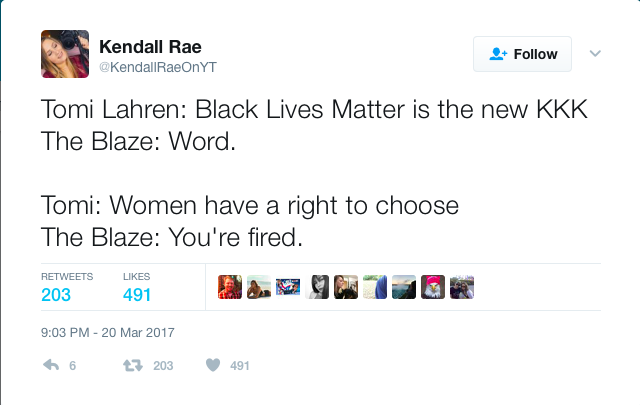The width and height of the screenshot is (640, 405).
Task: Click the black-and-white portrait liker avatar
Action: tap(317, 287)
